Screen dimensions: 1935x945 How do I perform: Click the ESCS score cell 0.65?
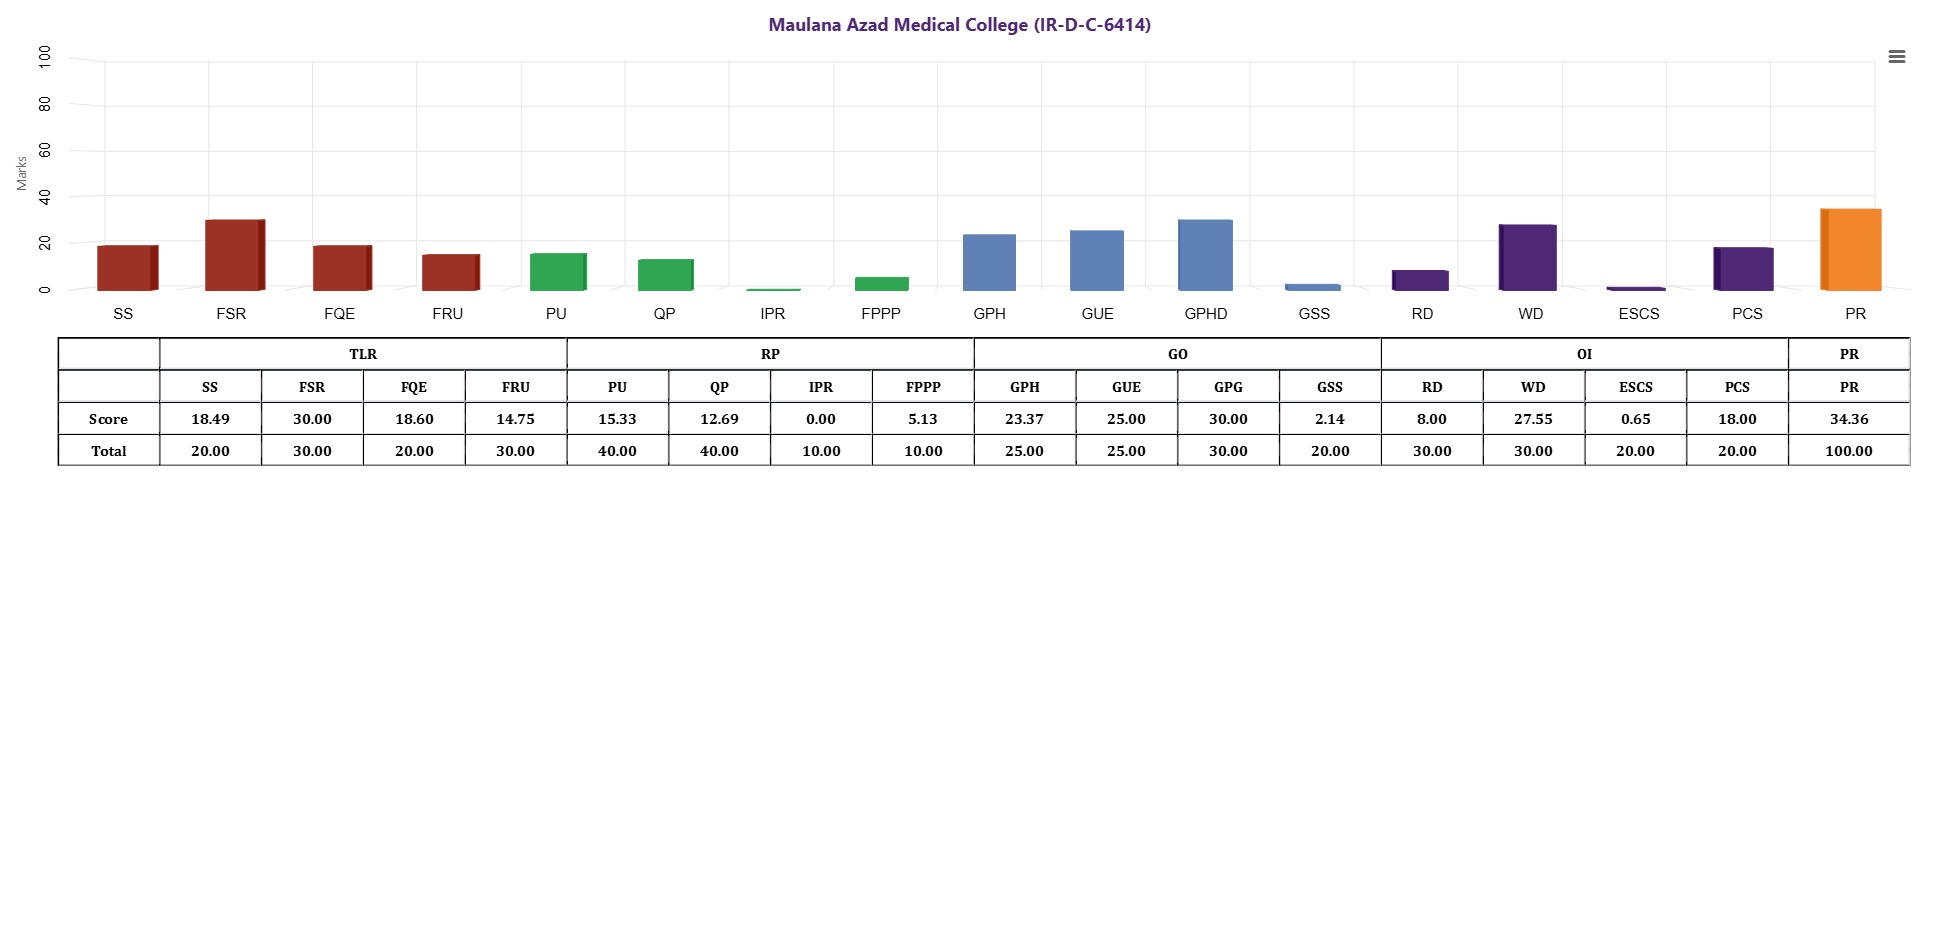tap(1636, 419)
